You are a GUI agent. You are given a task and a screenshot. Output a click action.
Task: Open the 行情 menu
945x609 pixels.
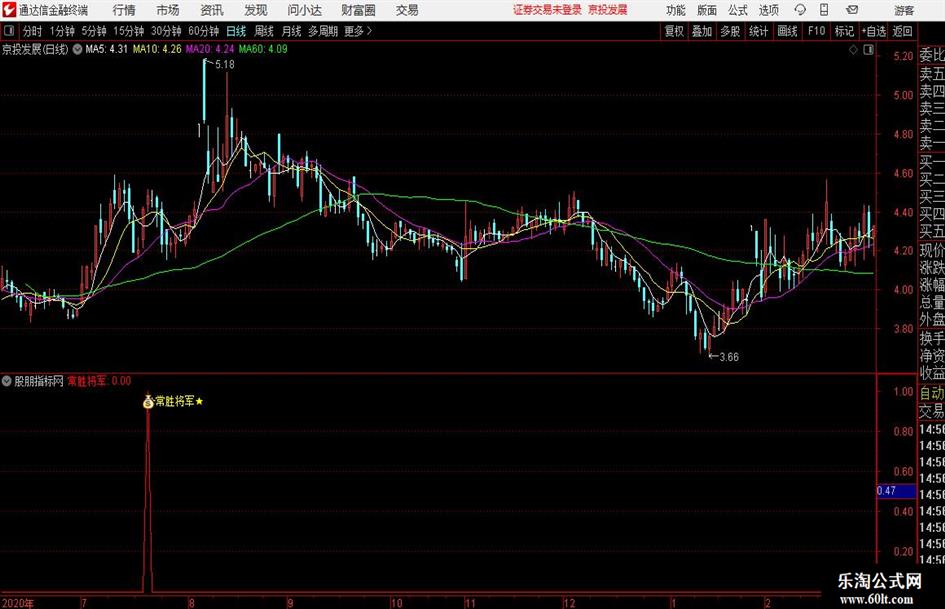pos(124,10)
